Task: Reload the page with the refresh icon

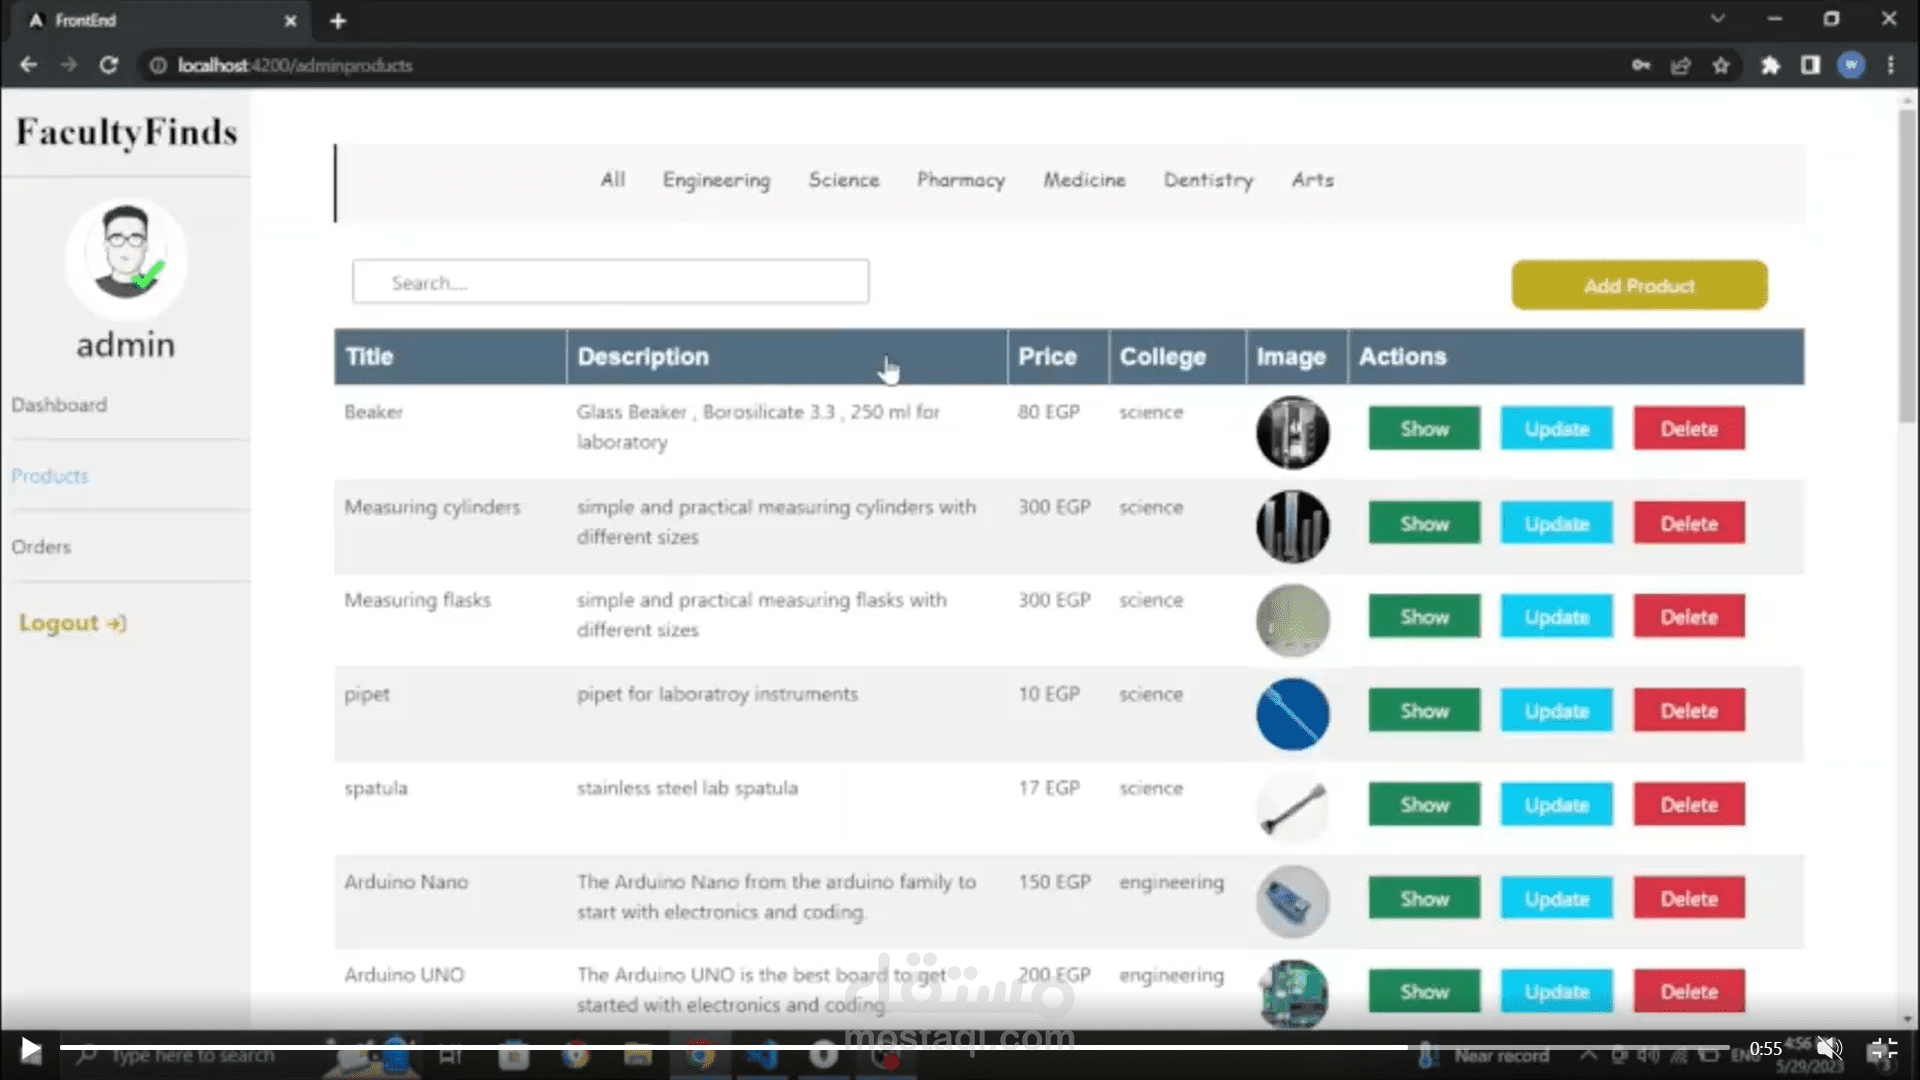Action: tap(109, 65)
